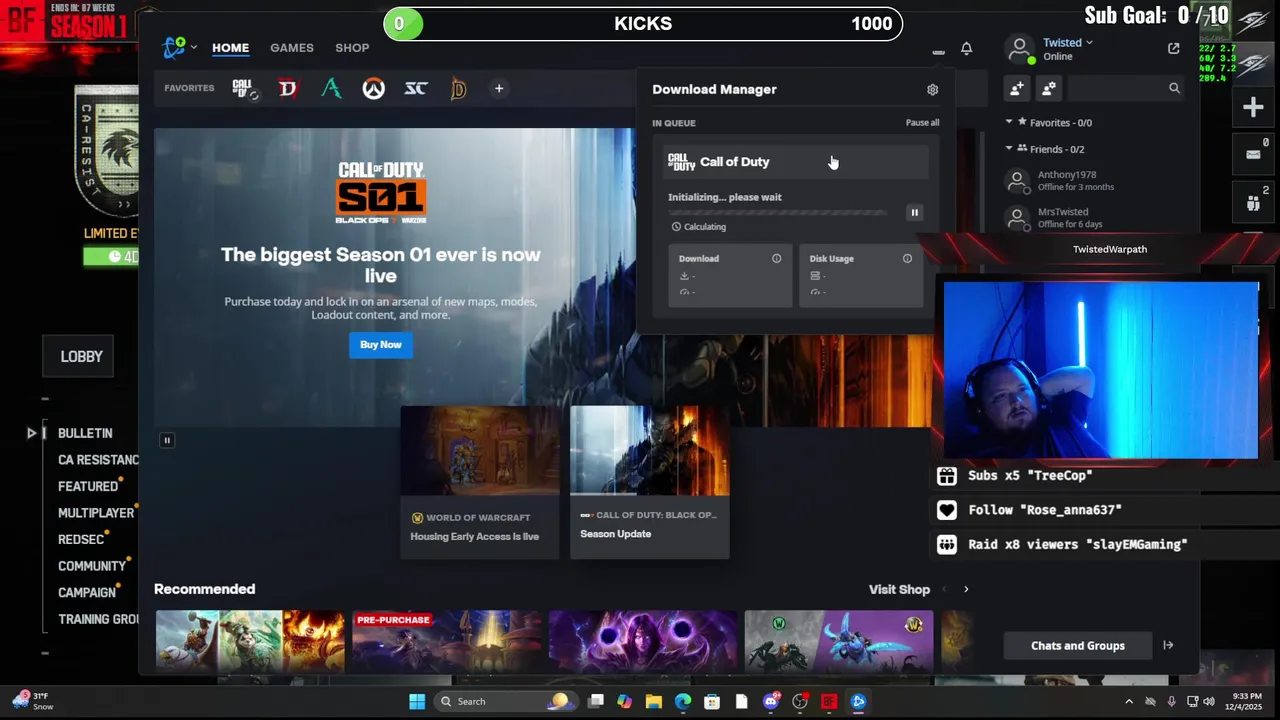Open COMMUNITY in the game menu
The width and height of the screenshot is (1280, 720).
click(x=92, y=566)
